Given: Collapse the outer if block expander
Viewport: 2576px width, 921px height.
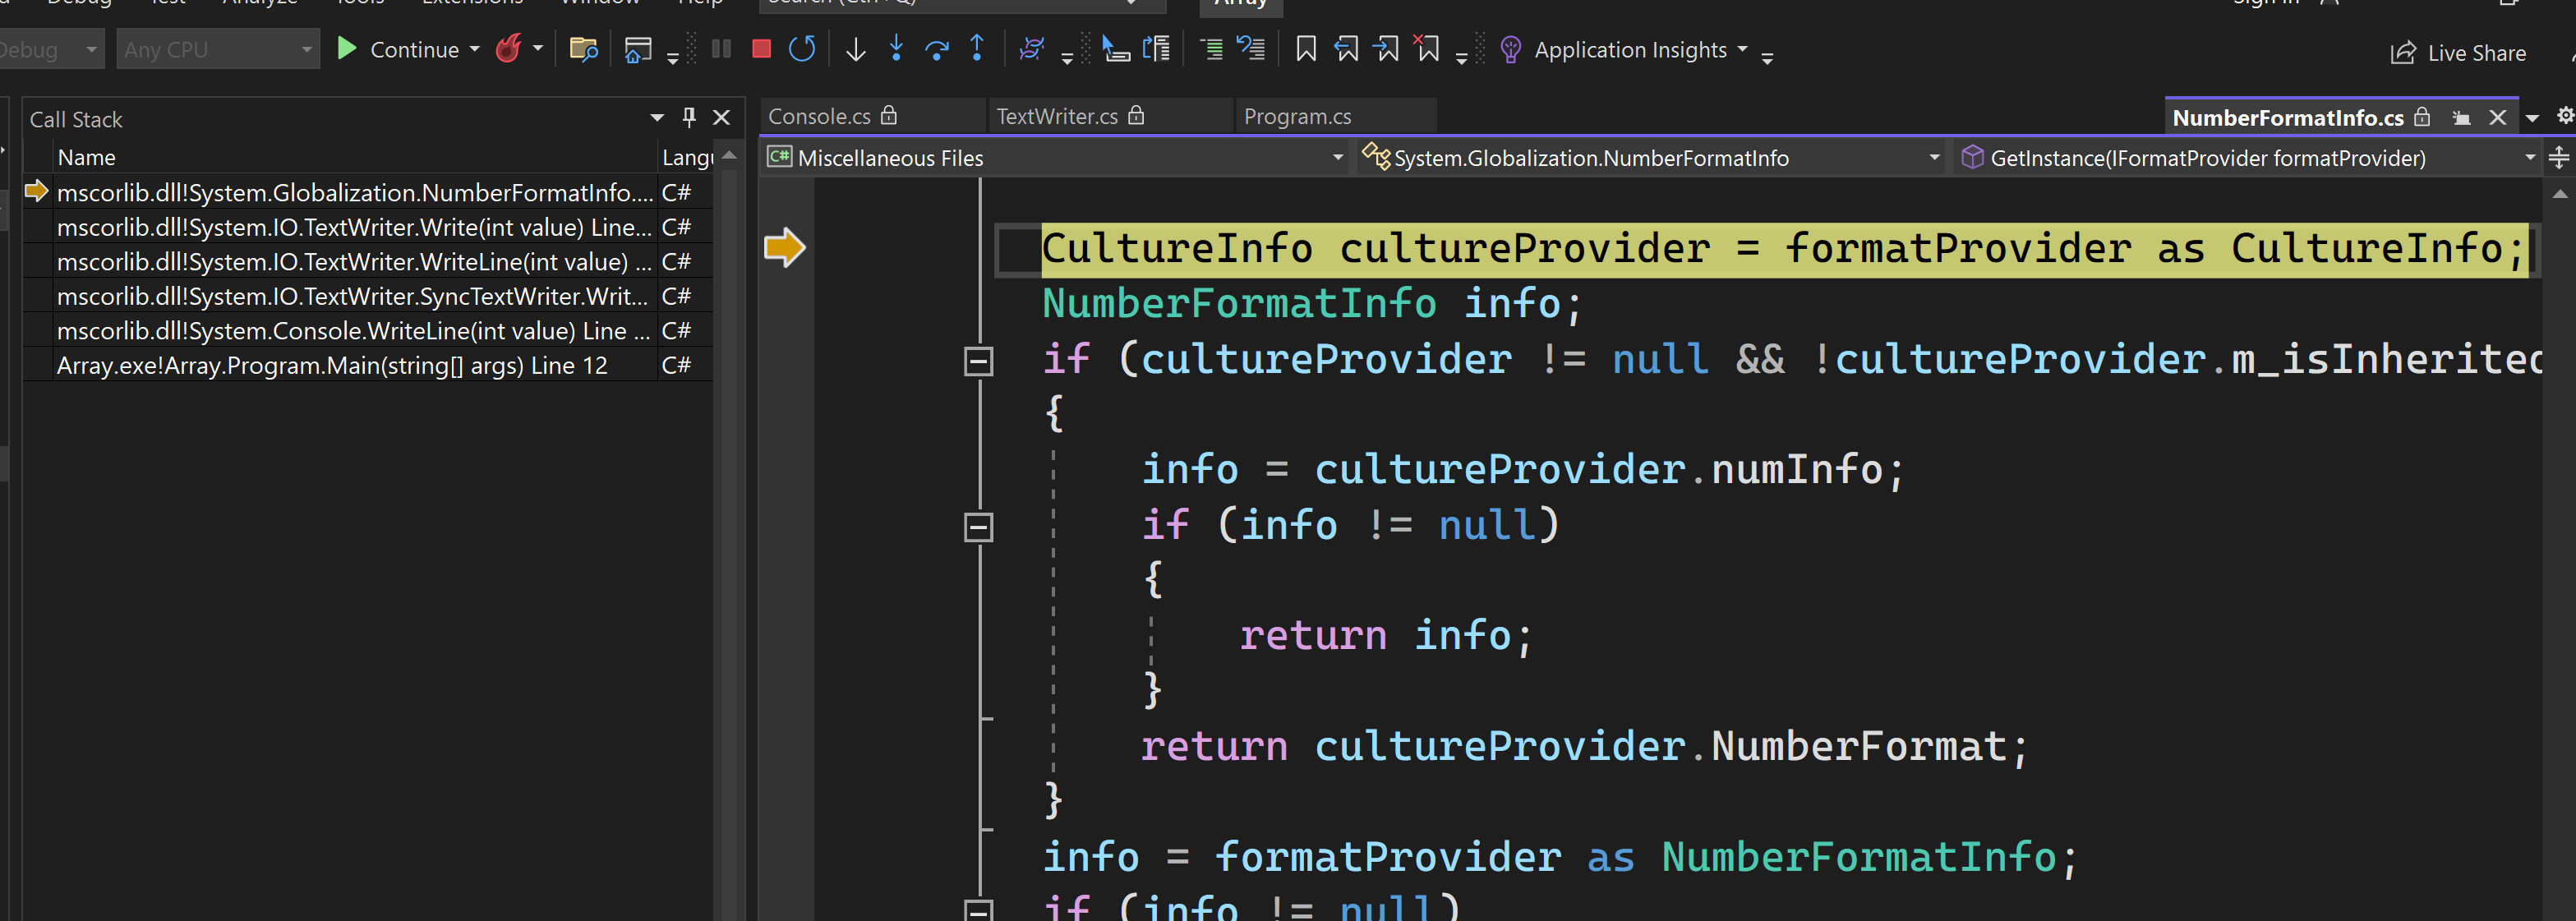Looking at the screenshot, I should [978, 360].
